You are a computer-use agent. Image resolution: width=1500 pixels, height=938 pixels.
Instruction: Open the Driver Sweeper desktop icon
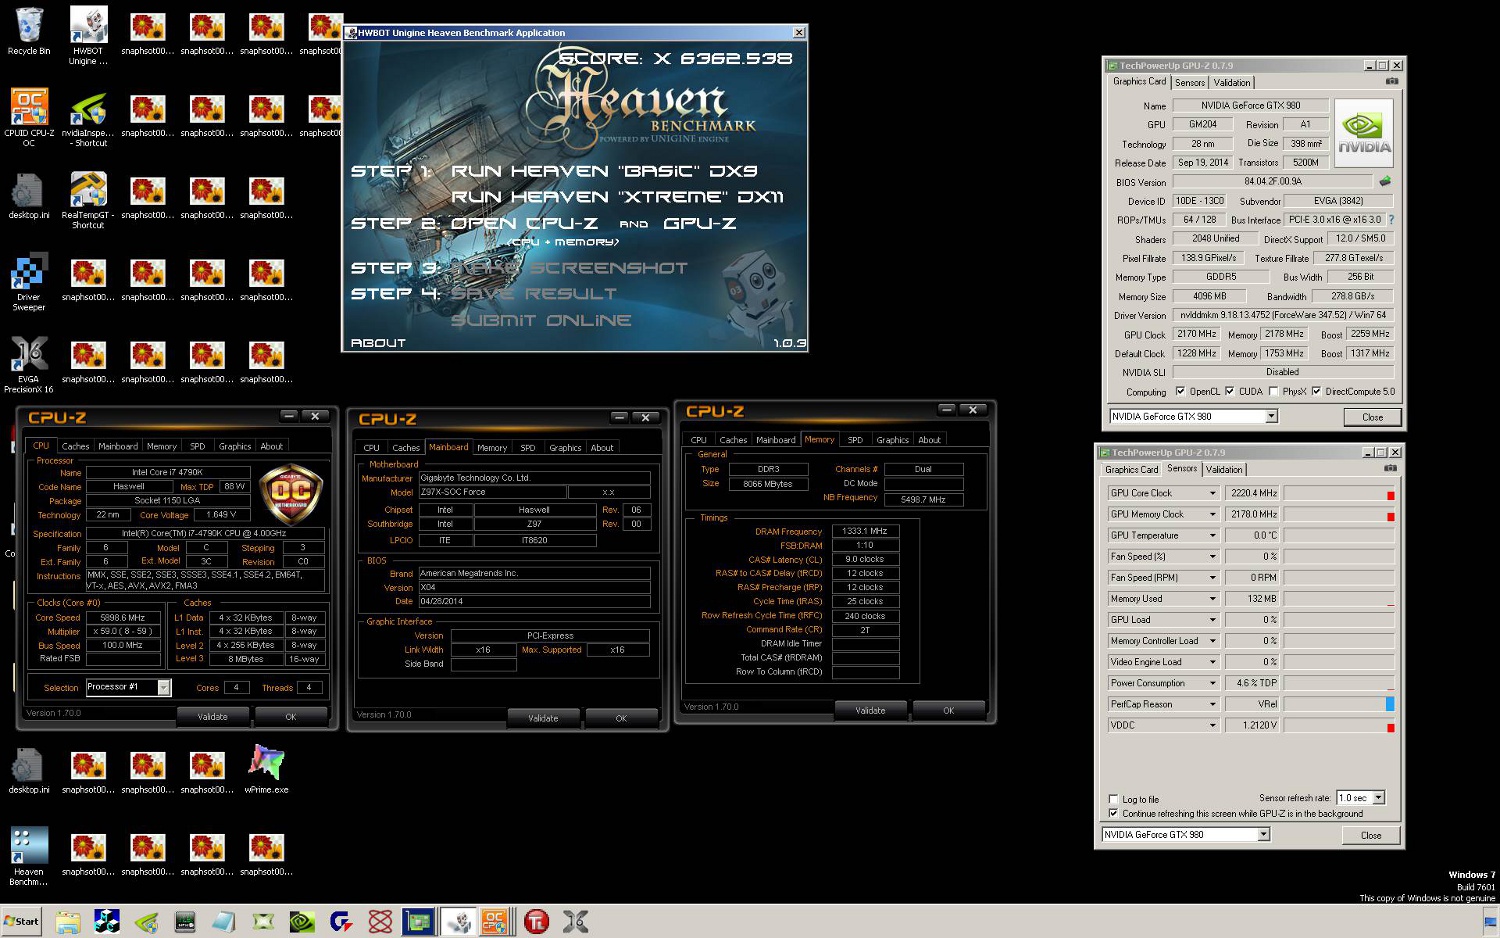[29, 282]
